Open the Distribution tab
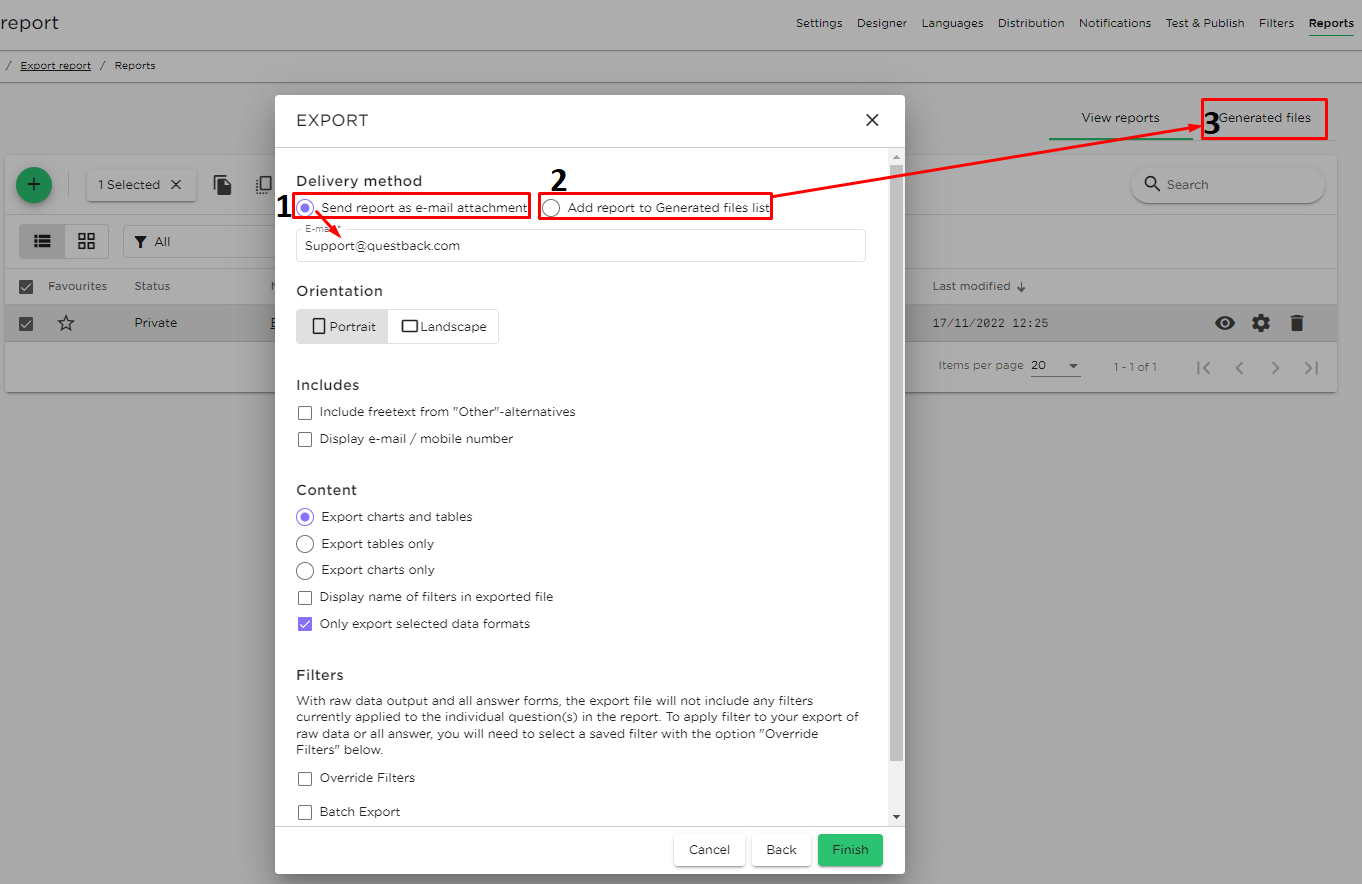1362x884 pixels. (1031, 23)
